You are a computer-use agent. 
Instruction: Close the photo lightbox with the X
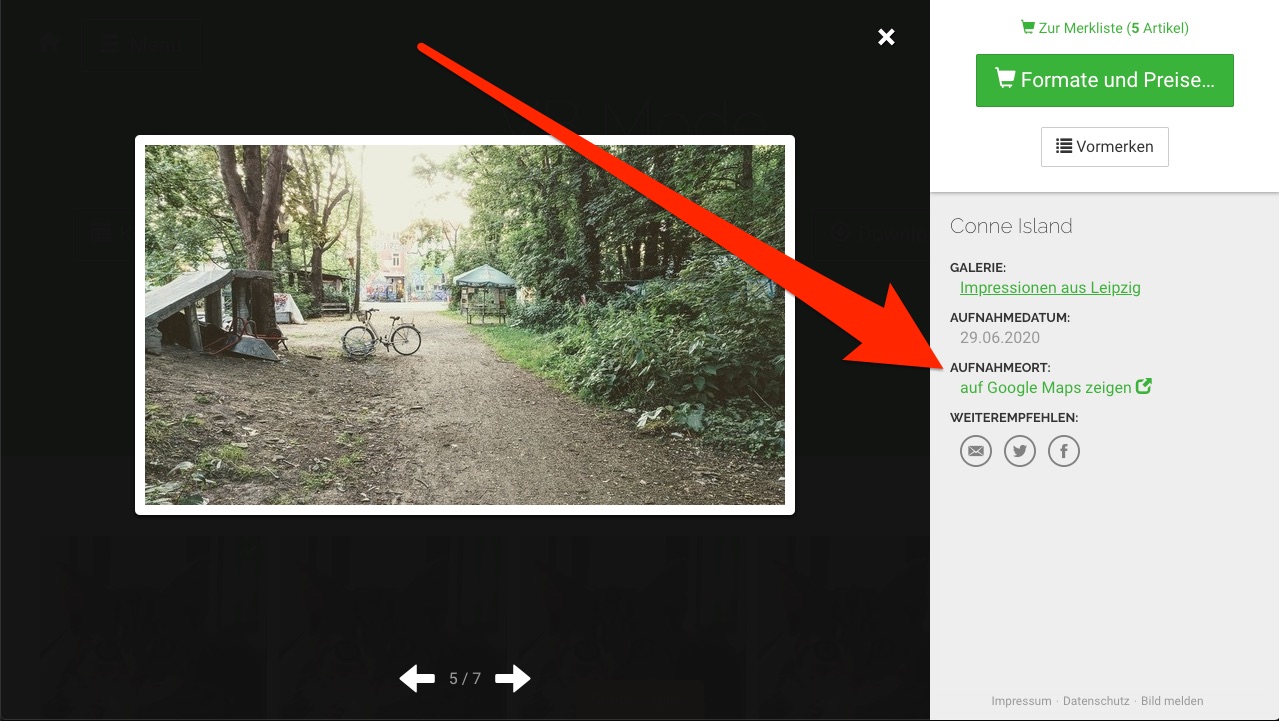[x=886, y=37]
